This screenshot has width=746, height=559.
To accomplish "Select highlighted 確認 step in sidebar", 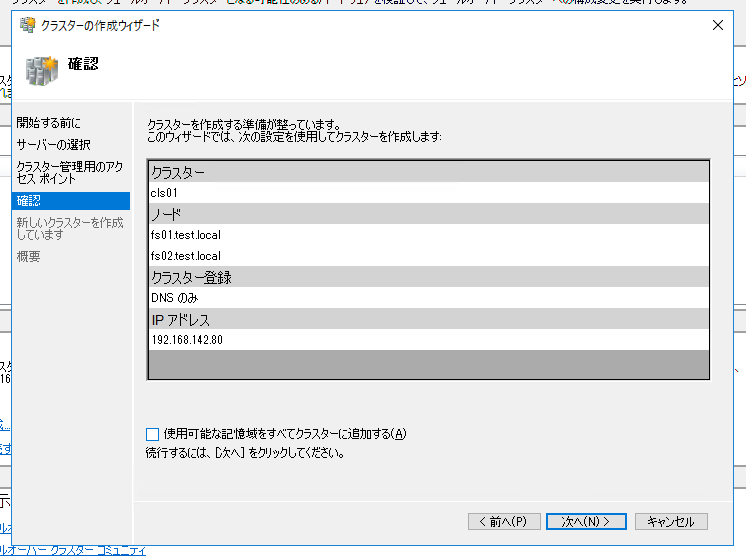I will click(x=71, y=201).
